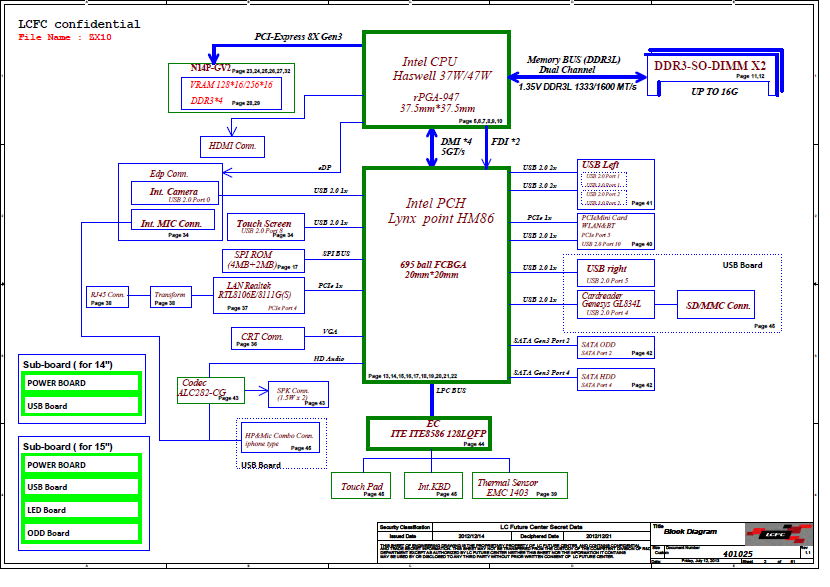Click the Cardreader Genesys GL834L block
The width and height of the screenshot is (830, 587).
click(616, 304)
